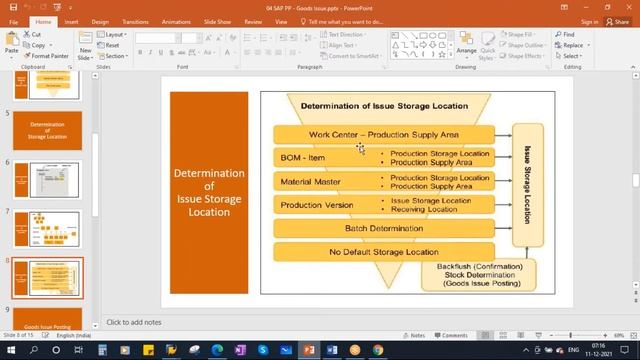Toggle the Notes pane from status bar

[x=414, y=335]
